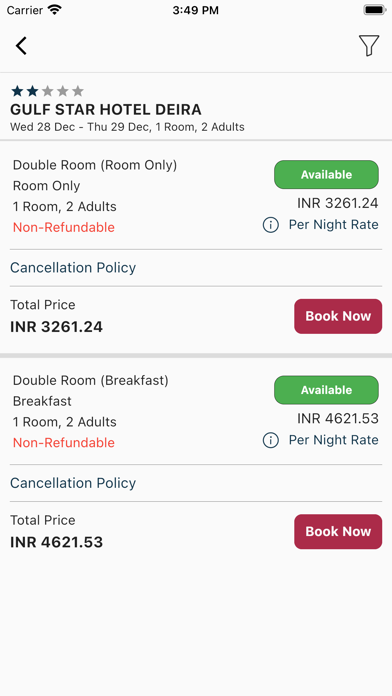Open Cancellation Policy for Breakfast option
Screen dimensions: 392x696
tap(73, 483)
